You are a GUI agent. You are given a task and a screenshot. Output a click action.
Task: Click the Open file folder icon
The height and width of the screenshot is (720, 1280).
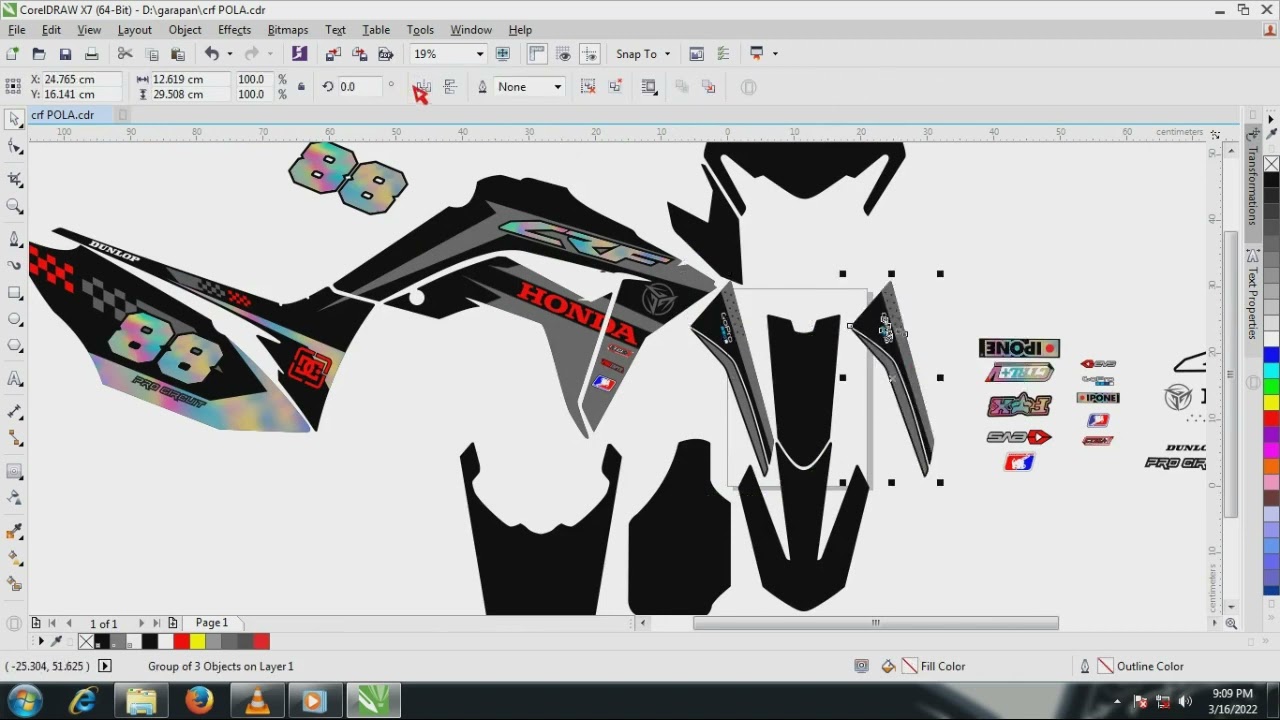pyautogui.click(x=38, y=54)
